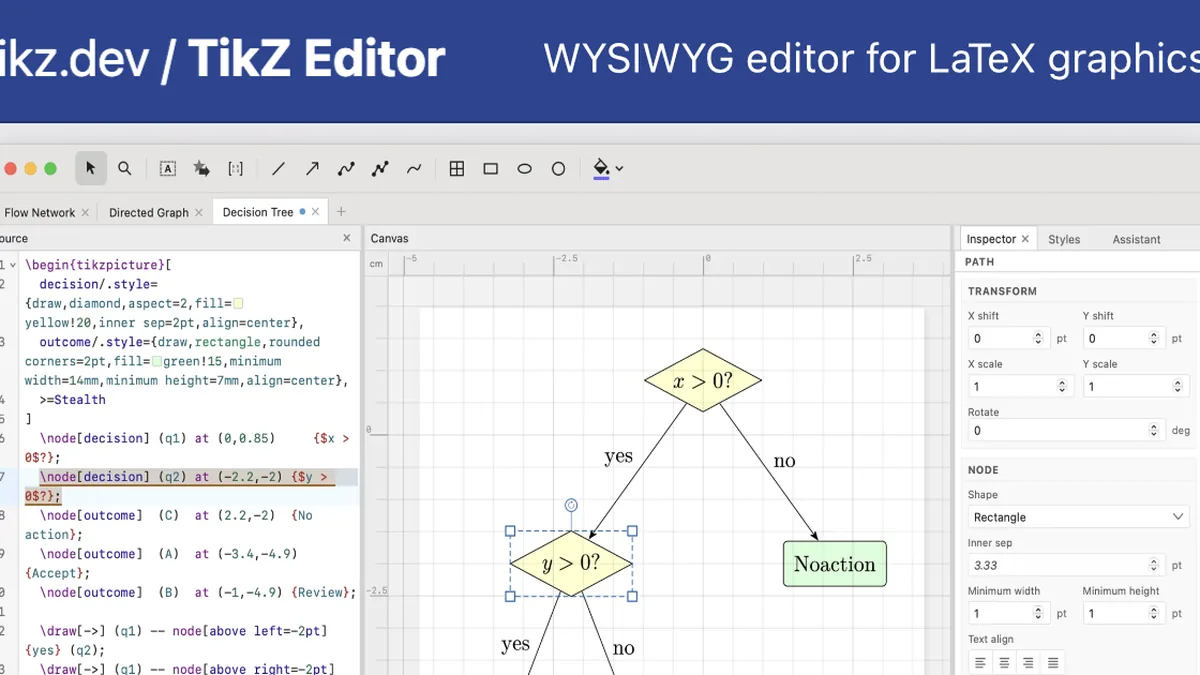Select the 'x > 0?' diamond node
The height and width of the screenshot is (675, 1200).
pyautogui.click(x=703, y=380)
